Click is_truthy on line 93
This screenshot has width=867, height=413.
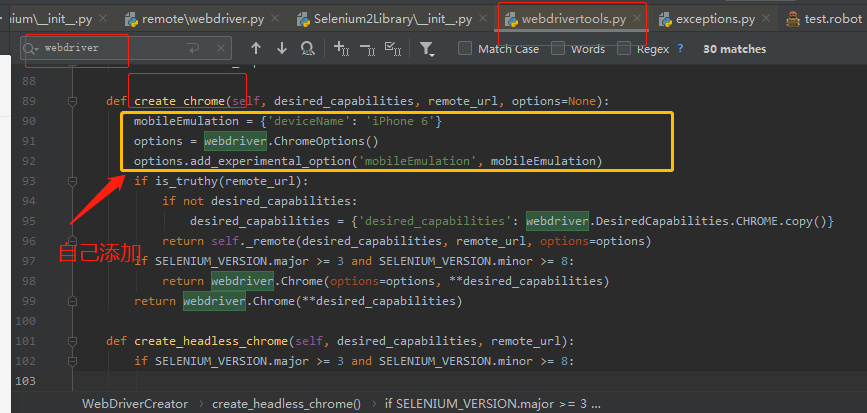coord(186,181)
